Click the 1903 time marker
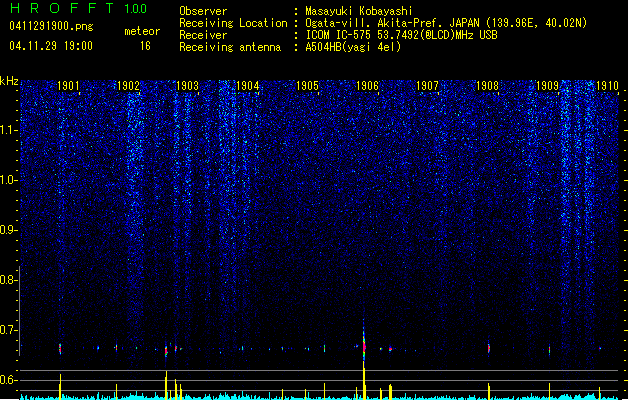The width and height of the screenshot is (629, 400). [187, 86]
